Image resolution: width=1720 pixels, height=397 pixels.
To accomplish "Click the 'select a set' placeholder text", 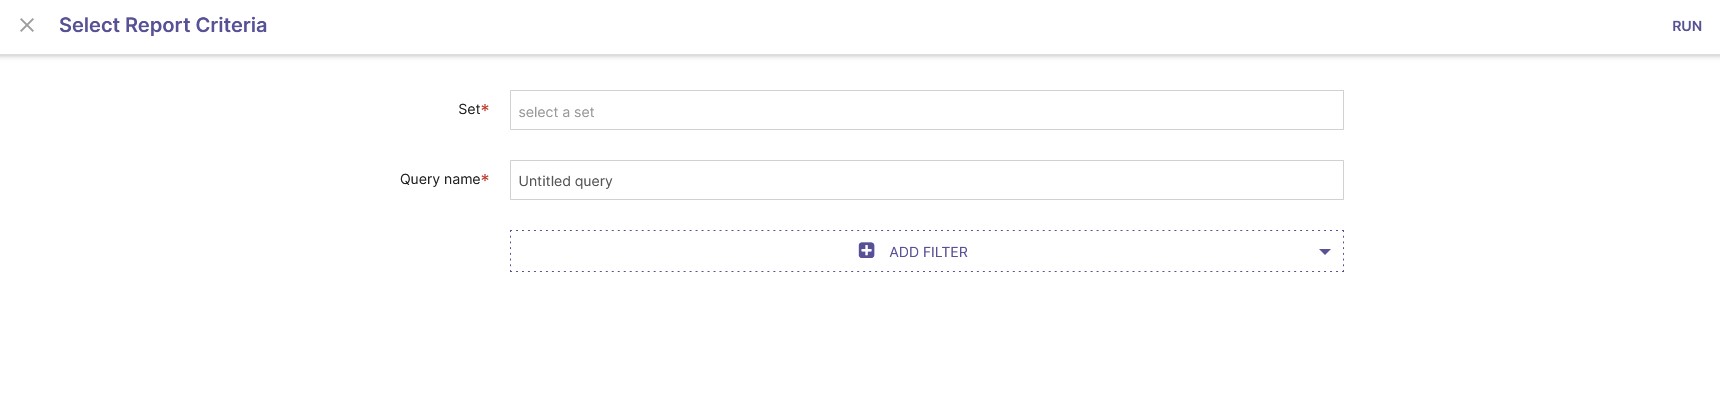I will (x=556, y=112).
